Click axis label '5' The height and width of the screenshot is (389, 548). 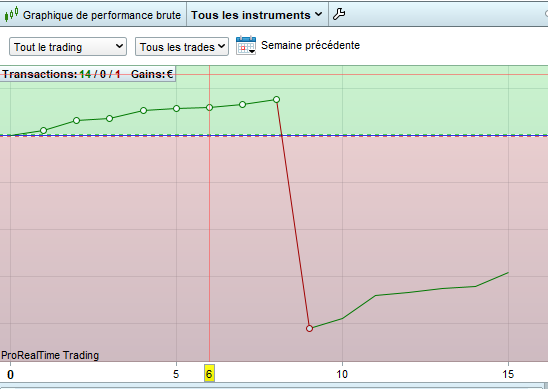tap(176, 374)
